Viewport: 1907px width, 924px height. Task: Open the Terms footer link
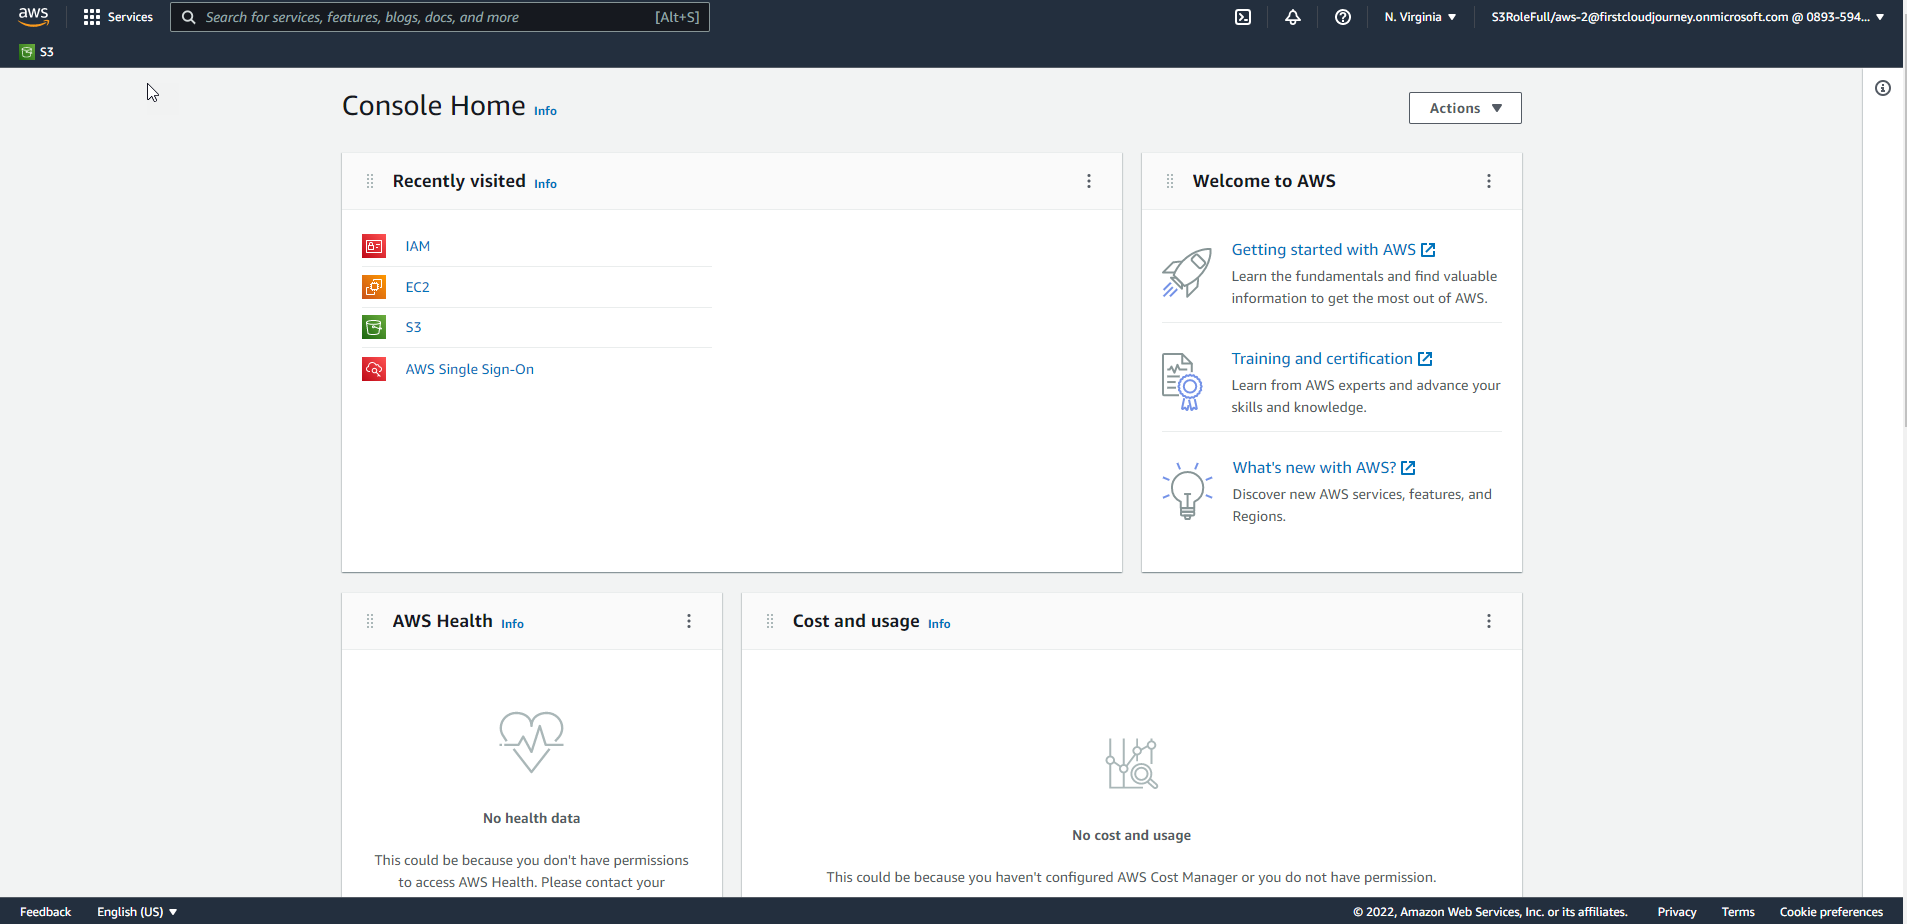[x=1738, y=912]
